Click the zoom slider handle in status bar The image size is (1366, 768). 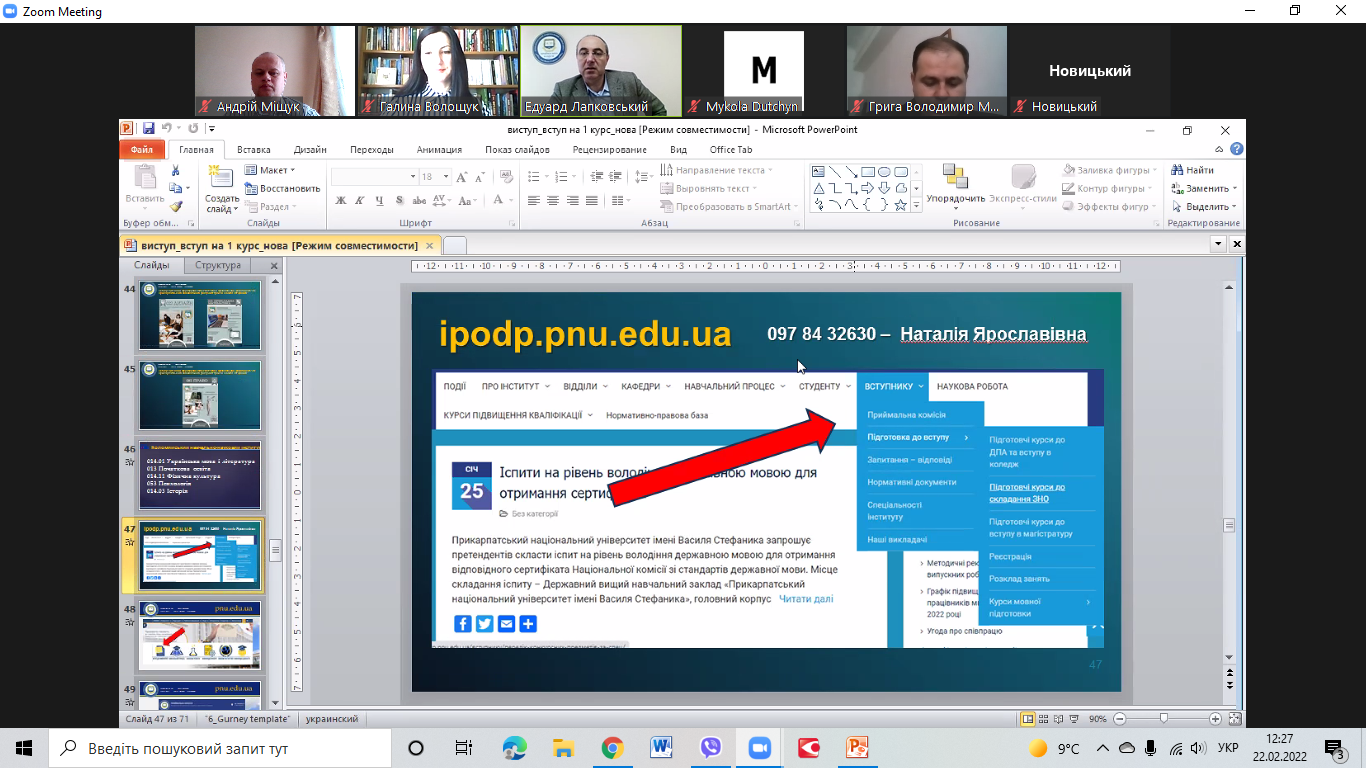[1164, 719]
